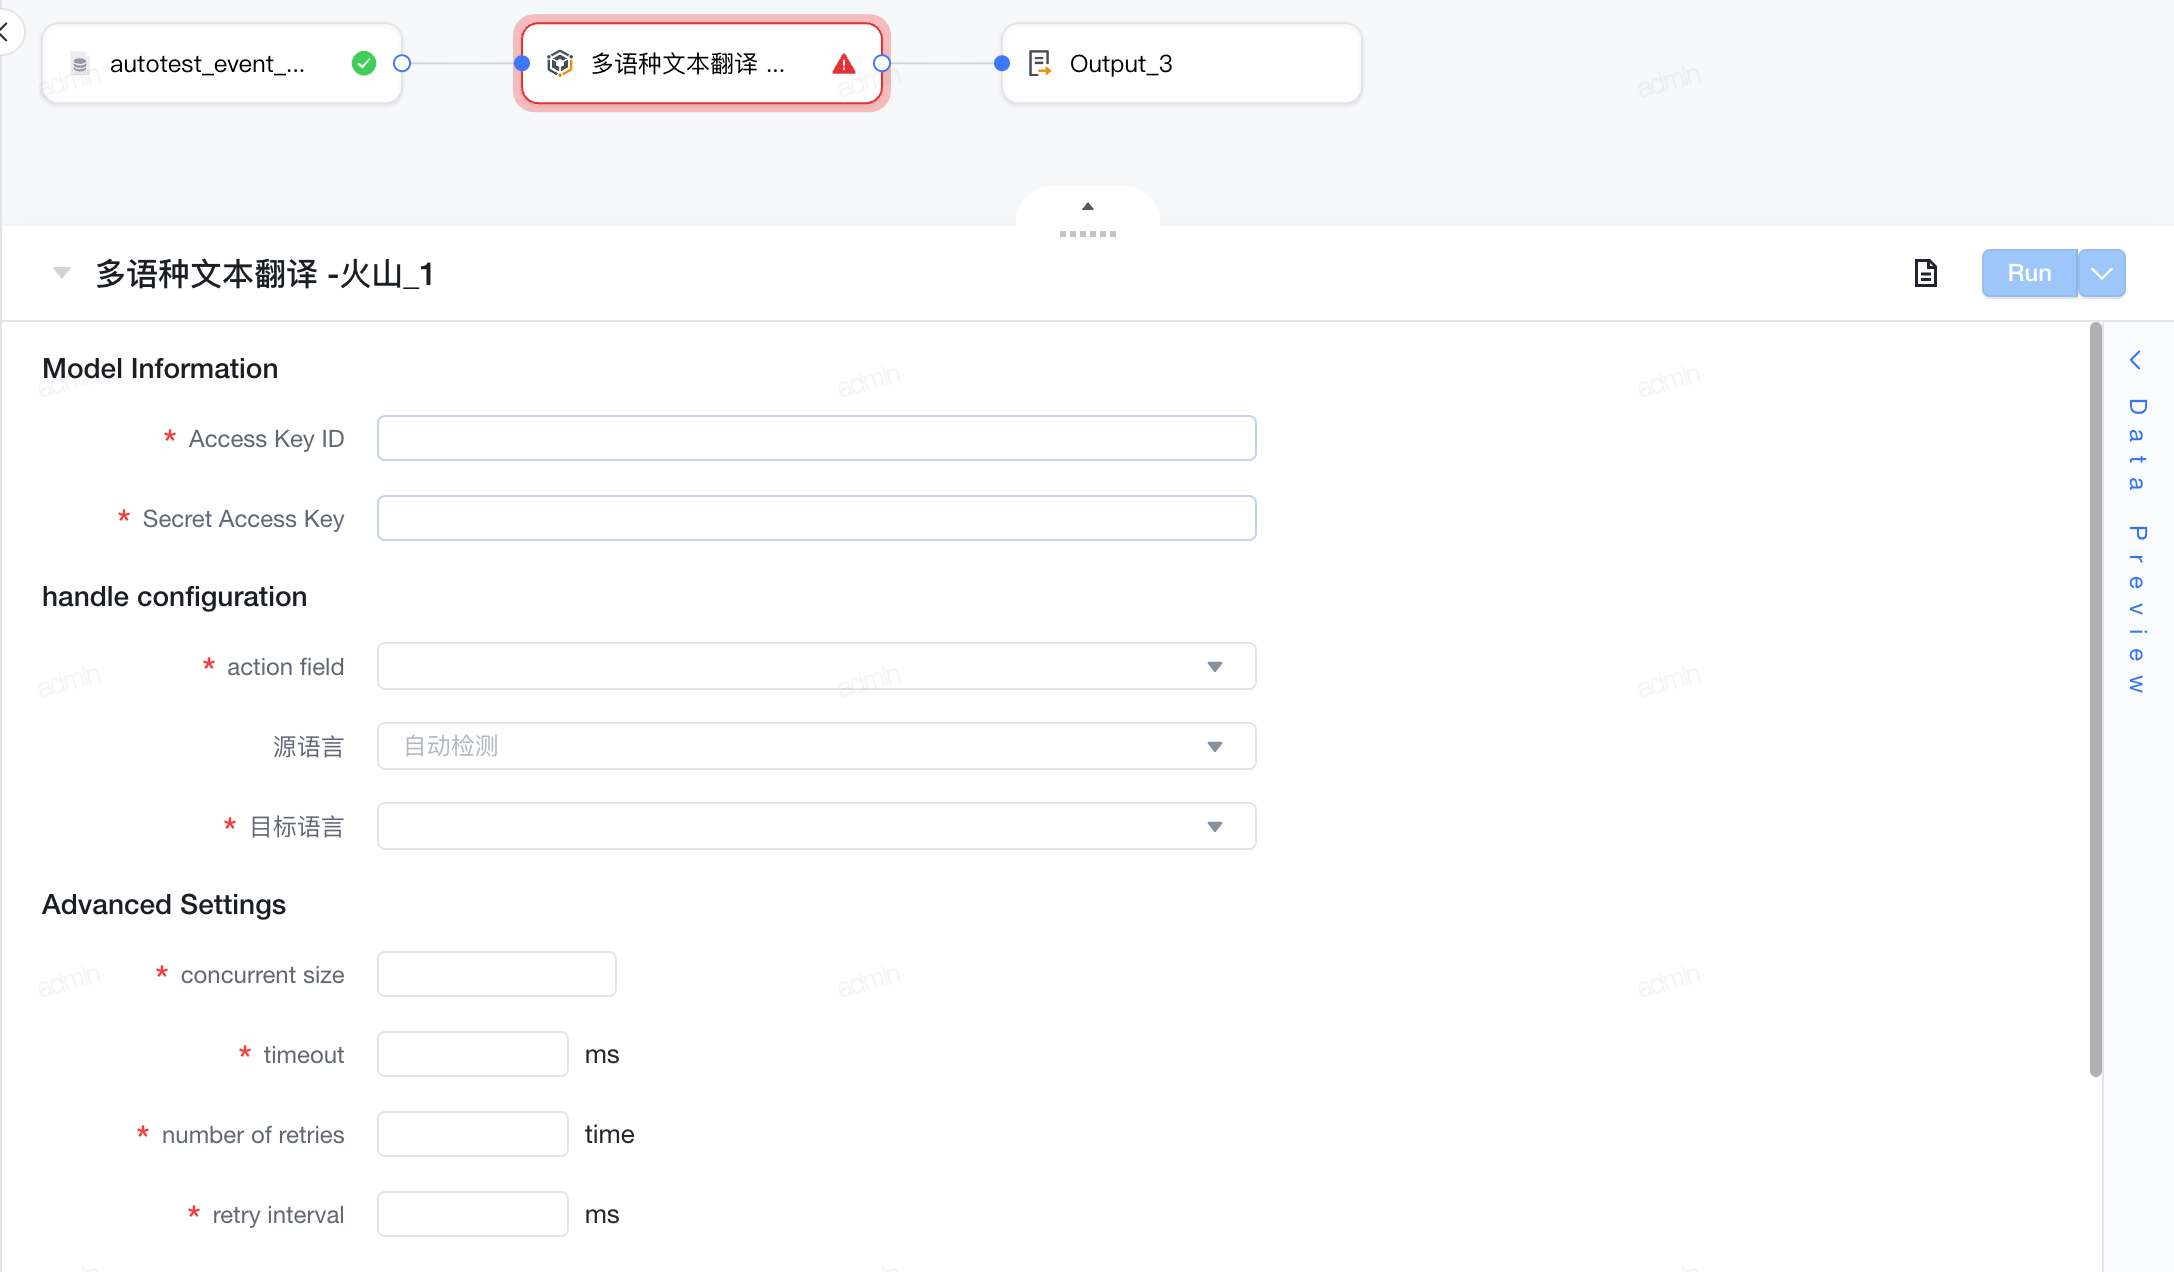The height and width of the screenshot is (1272, 2174).
Task: Collapse the 多语种文本翻译 -火山_1 panel triangle
Action: pos(62,273)
